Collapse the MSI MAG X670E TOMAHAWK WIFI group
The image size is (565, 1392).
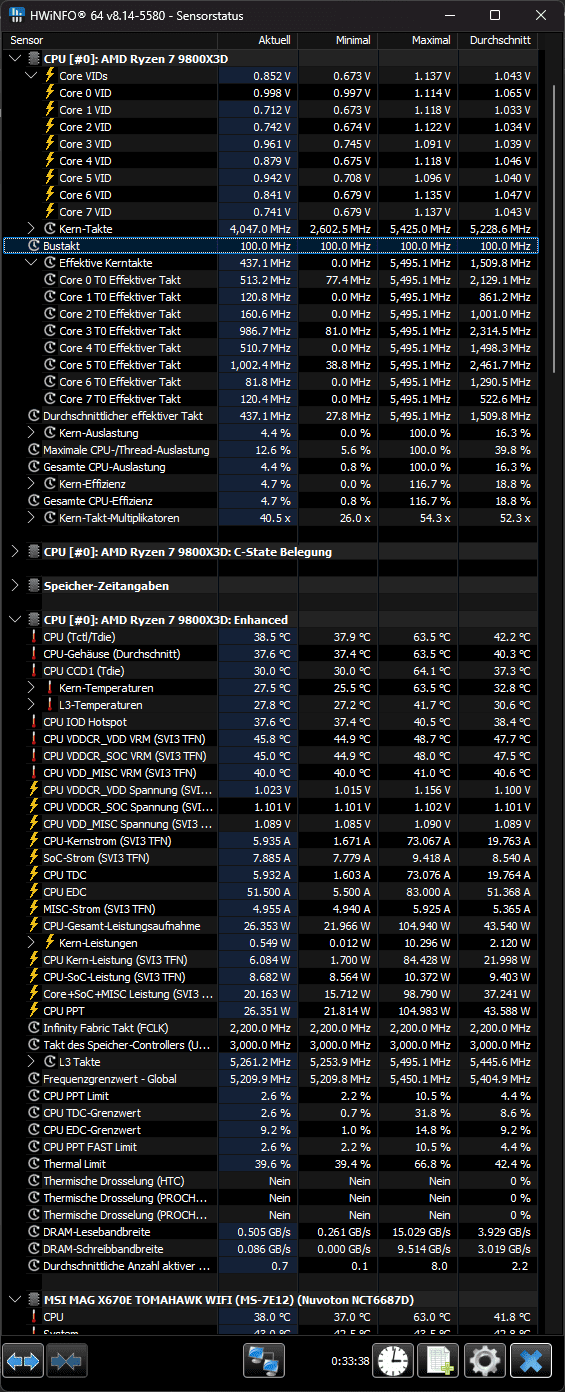click(x=14, y=1299)
